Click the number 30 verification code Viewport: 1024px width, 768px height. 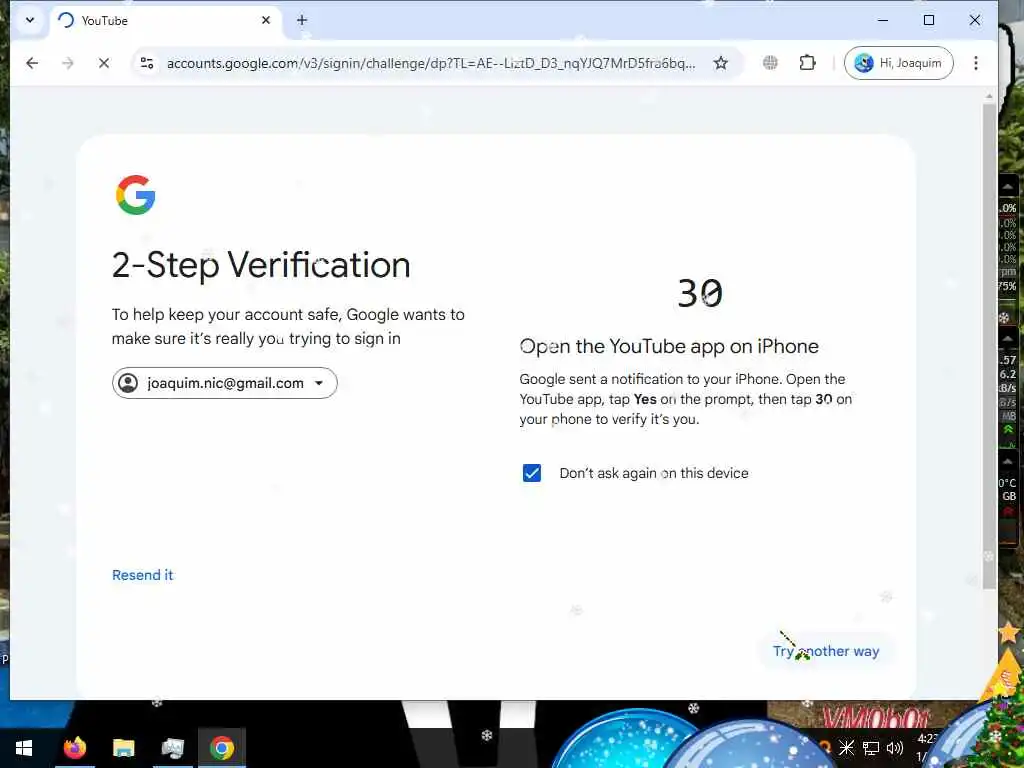(x=700, y=293)
